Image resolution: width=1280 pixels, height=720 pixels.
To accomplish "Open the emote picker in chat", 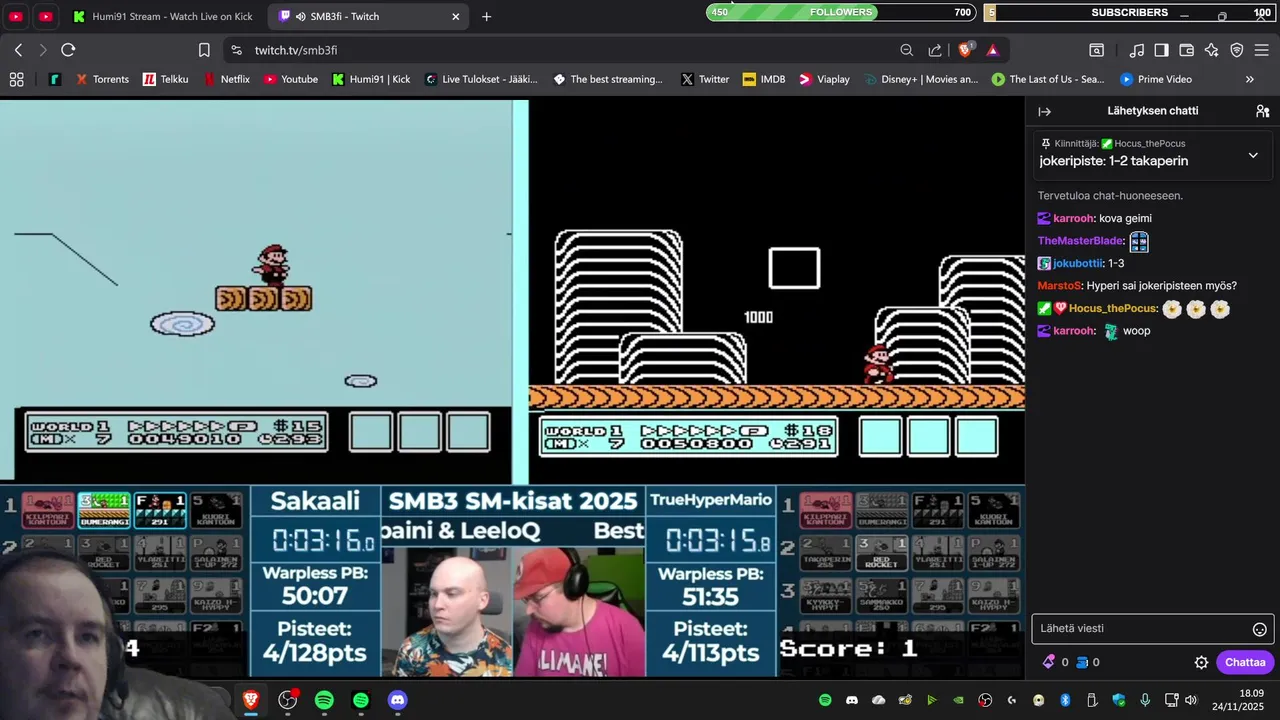I will [x=1260, y=629].
